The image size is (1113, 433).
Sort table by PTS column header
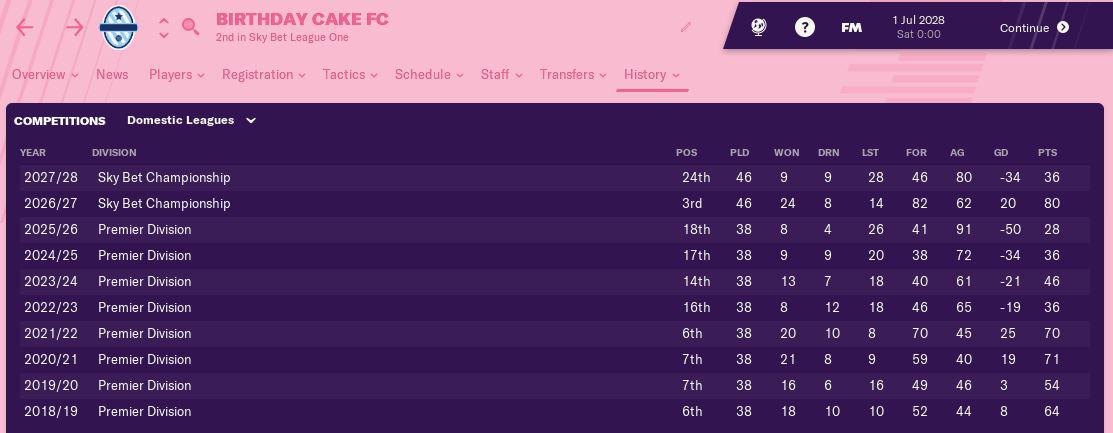point(1047,153)
